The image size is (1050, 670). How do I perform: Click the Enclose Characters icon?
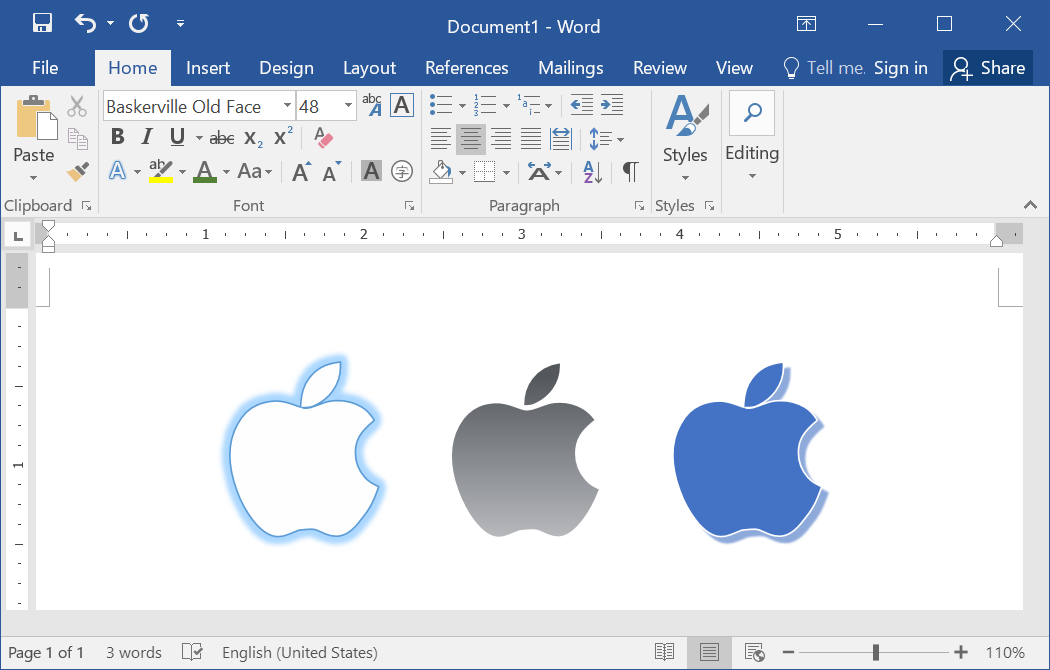coord(402,171)
